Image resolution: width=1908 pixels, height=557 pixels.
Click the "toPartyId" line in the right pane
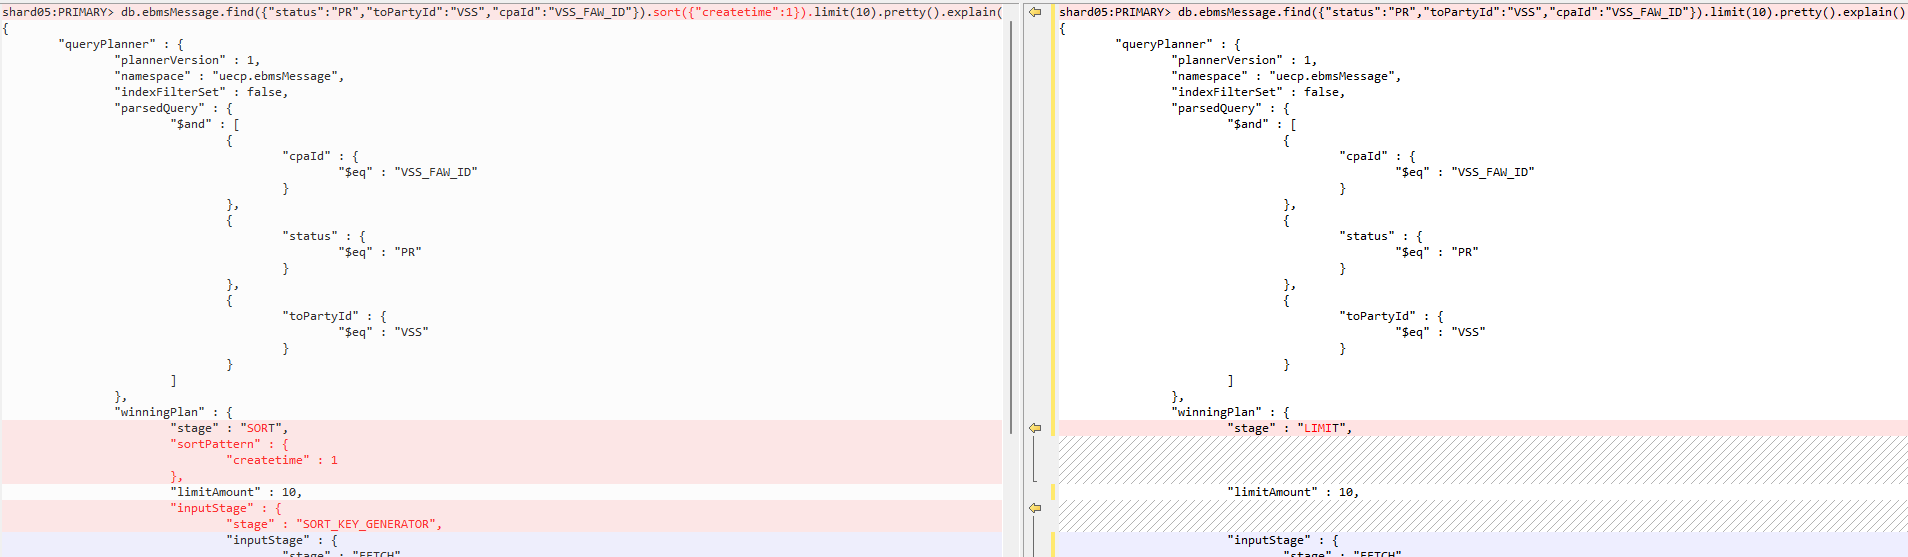(x=1391, y=316)
